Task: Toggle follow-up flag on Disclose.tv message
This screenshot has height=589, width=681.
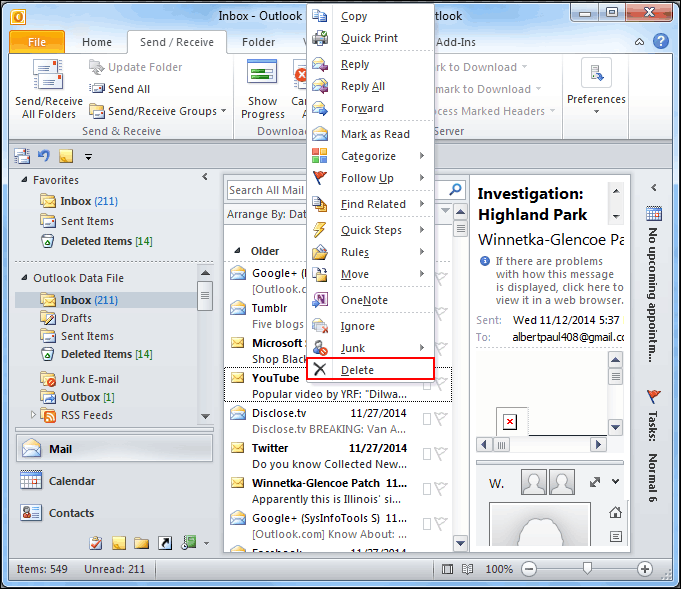Action: pos(441,419)
